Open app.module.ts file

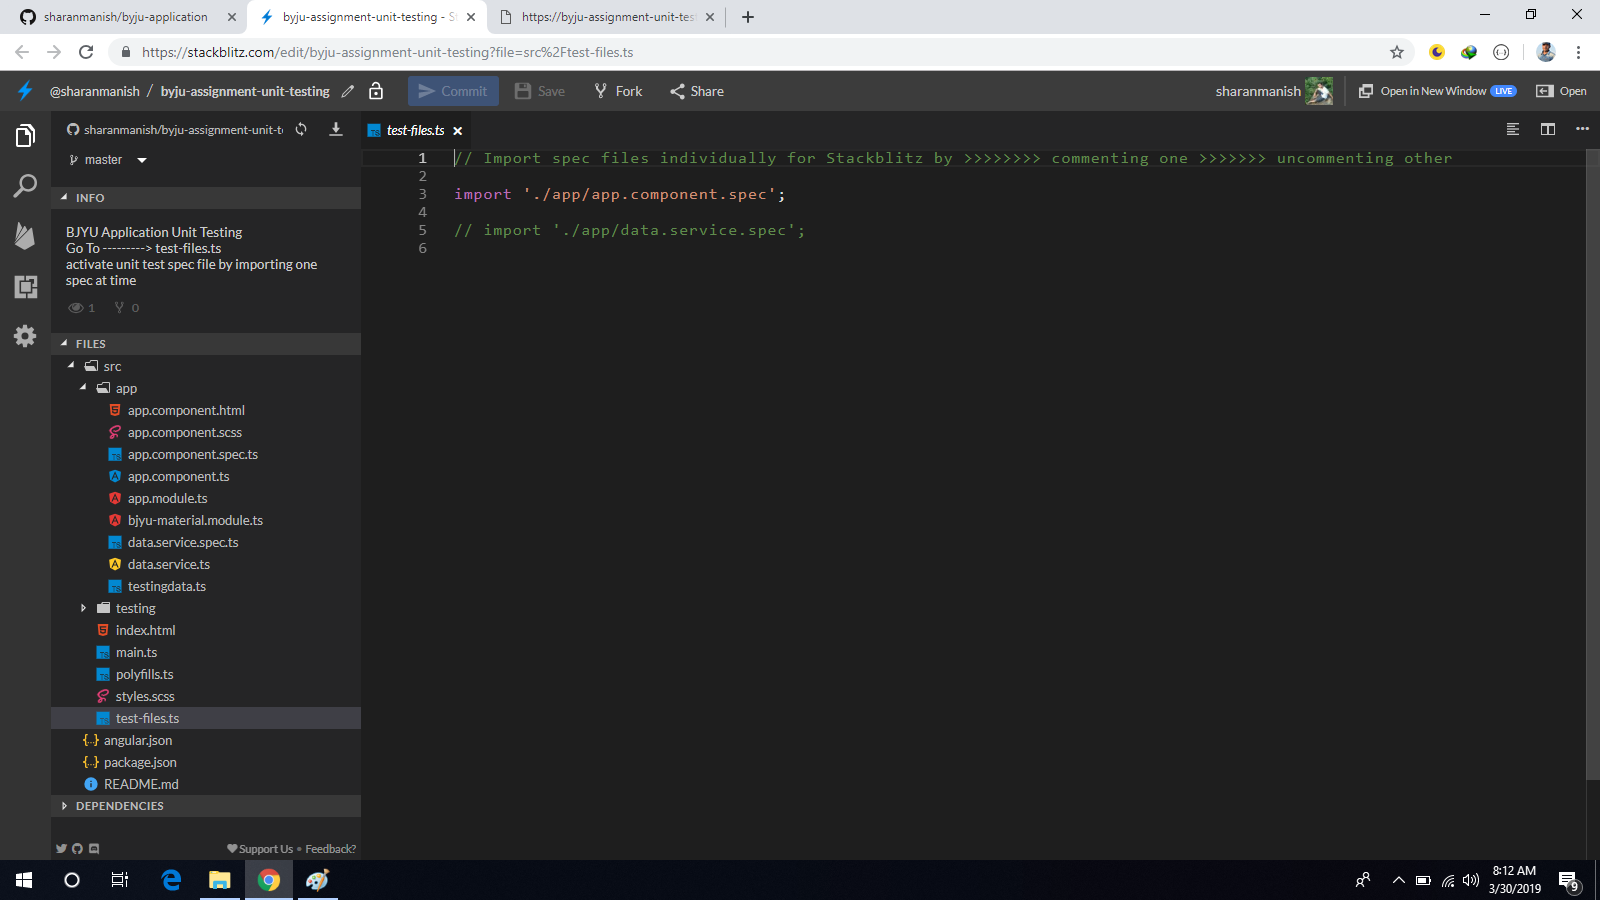coord(168,498)
